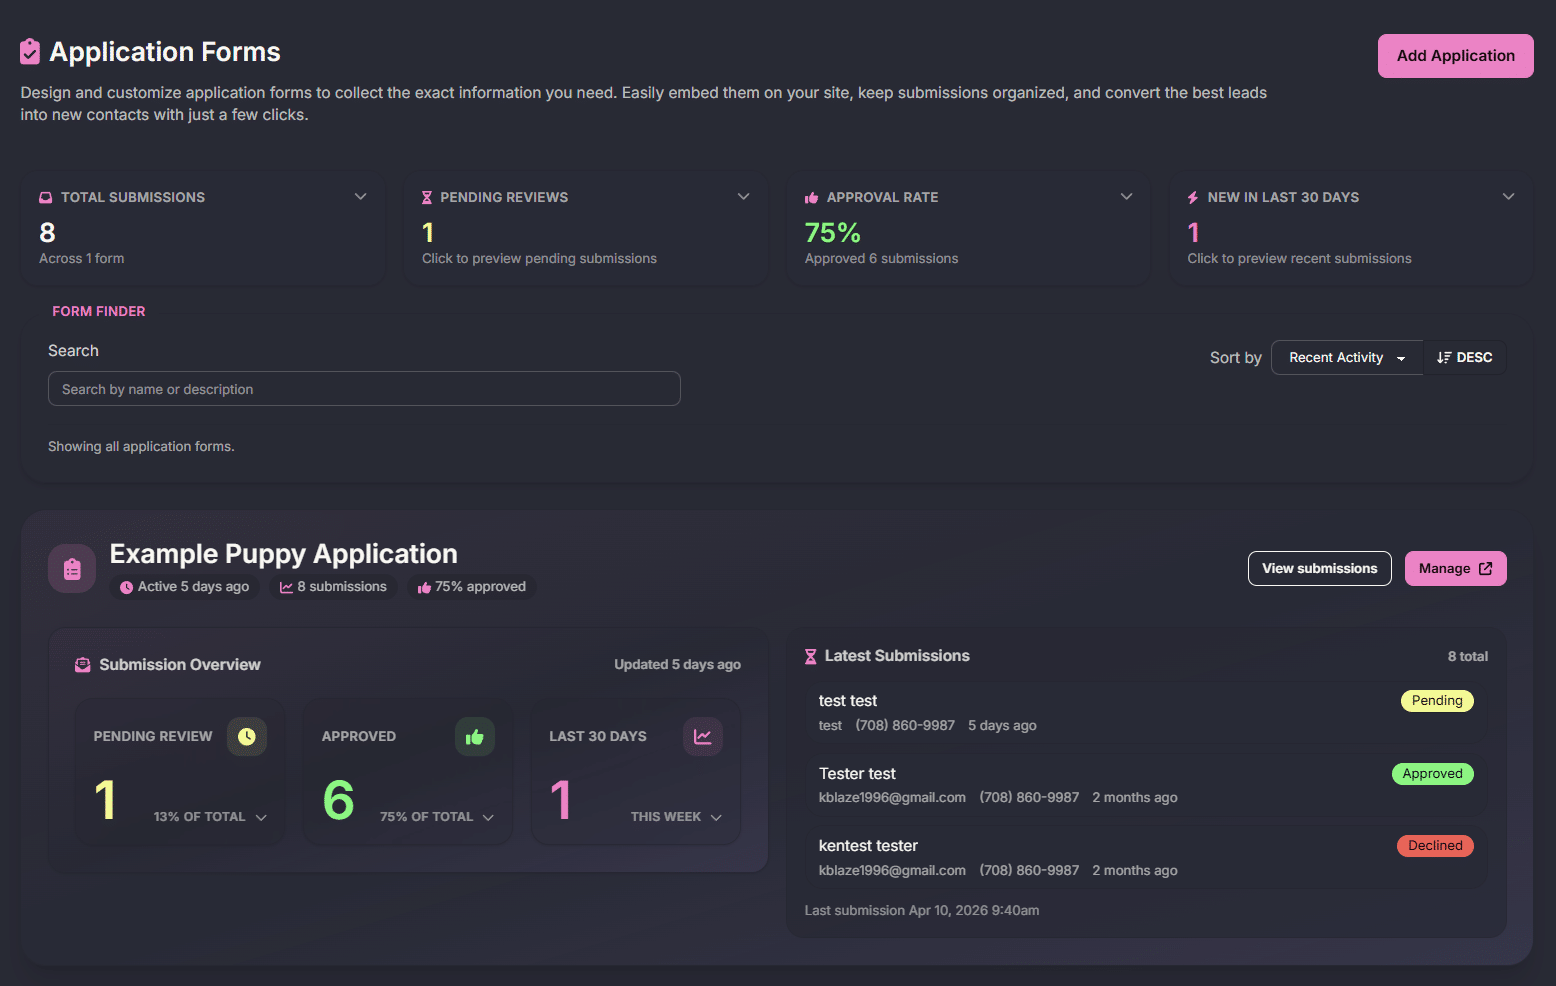Image resolution: width=1556 pixels, height=986 pixels.
Task: Expand the Total Submissions card chevron
Action: coord(361,197)
